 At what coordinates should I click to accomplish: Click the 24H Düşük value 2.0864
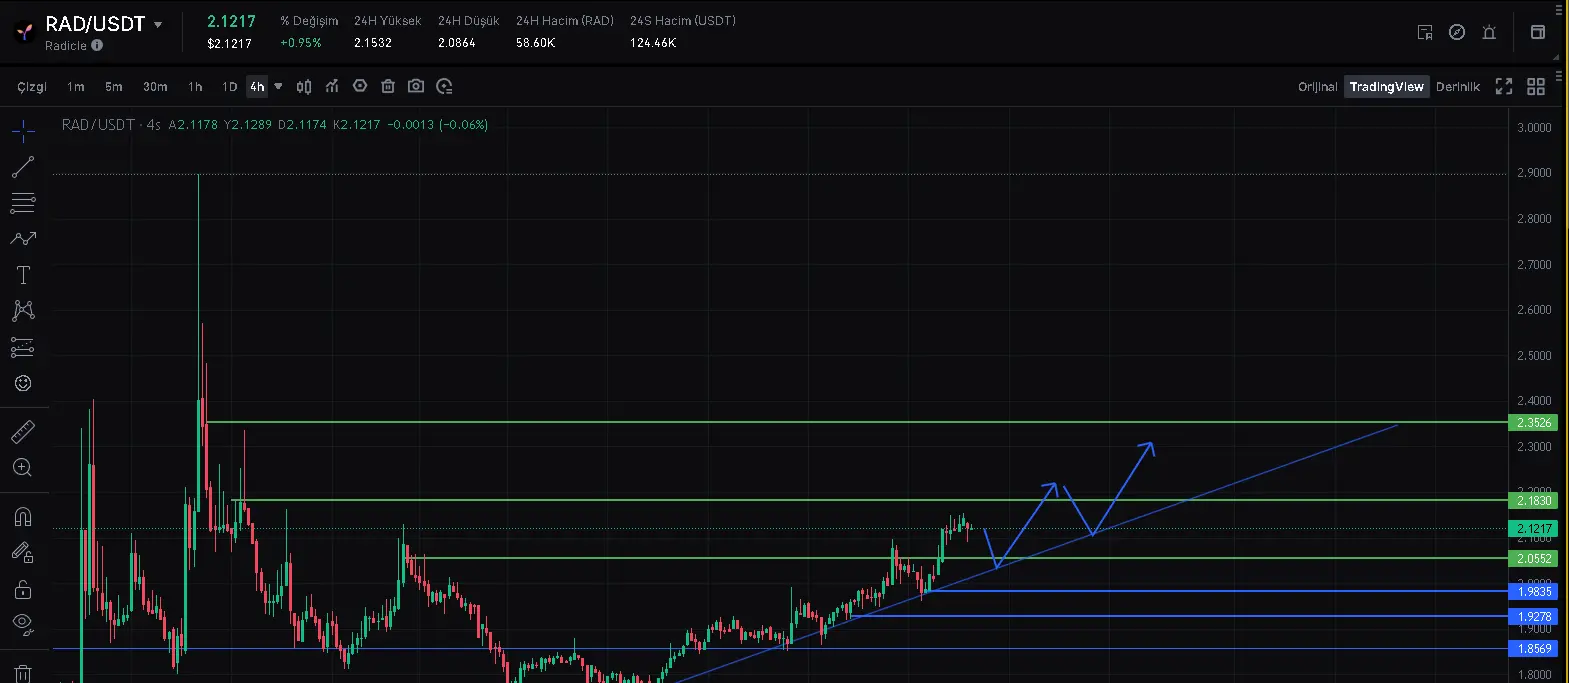pos(456,43)
